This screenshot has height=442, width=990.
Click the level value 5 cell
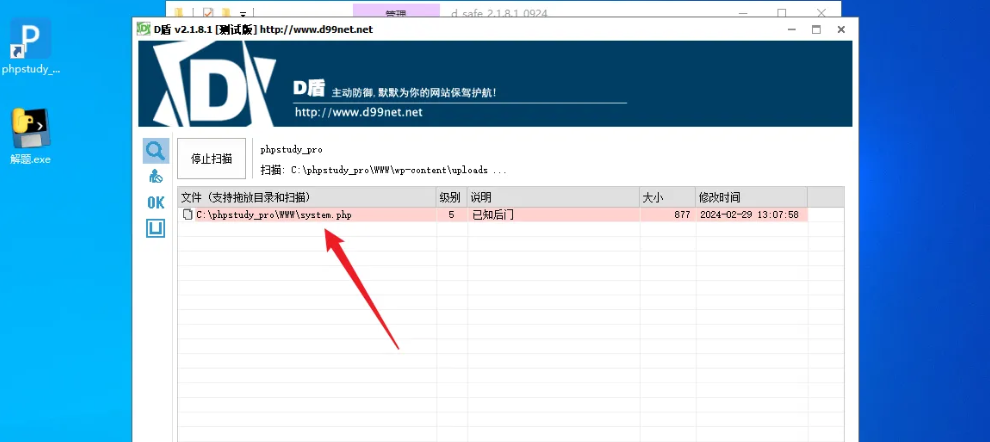pyautogui.click(x=451, y=215)
